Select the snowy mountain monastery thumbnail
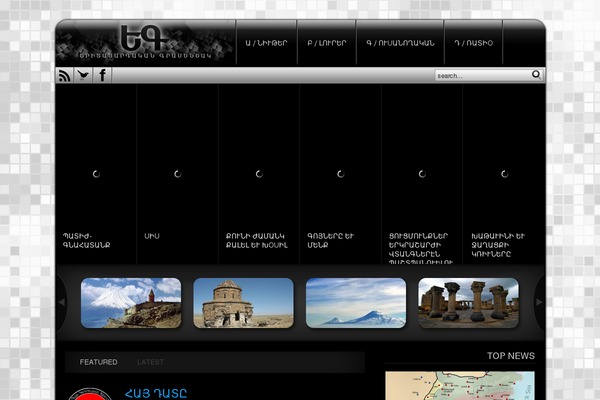The width and height of the screenshot is (600, 400). 131,303
